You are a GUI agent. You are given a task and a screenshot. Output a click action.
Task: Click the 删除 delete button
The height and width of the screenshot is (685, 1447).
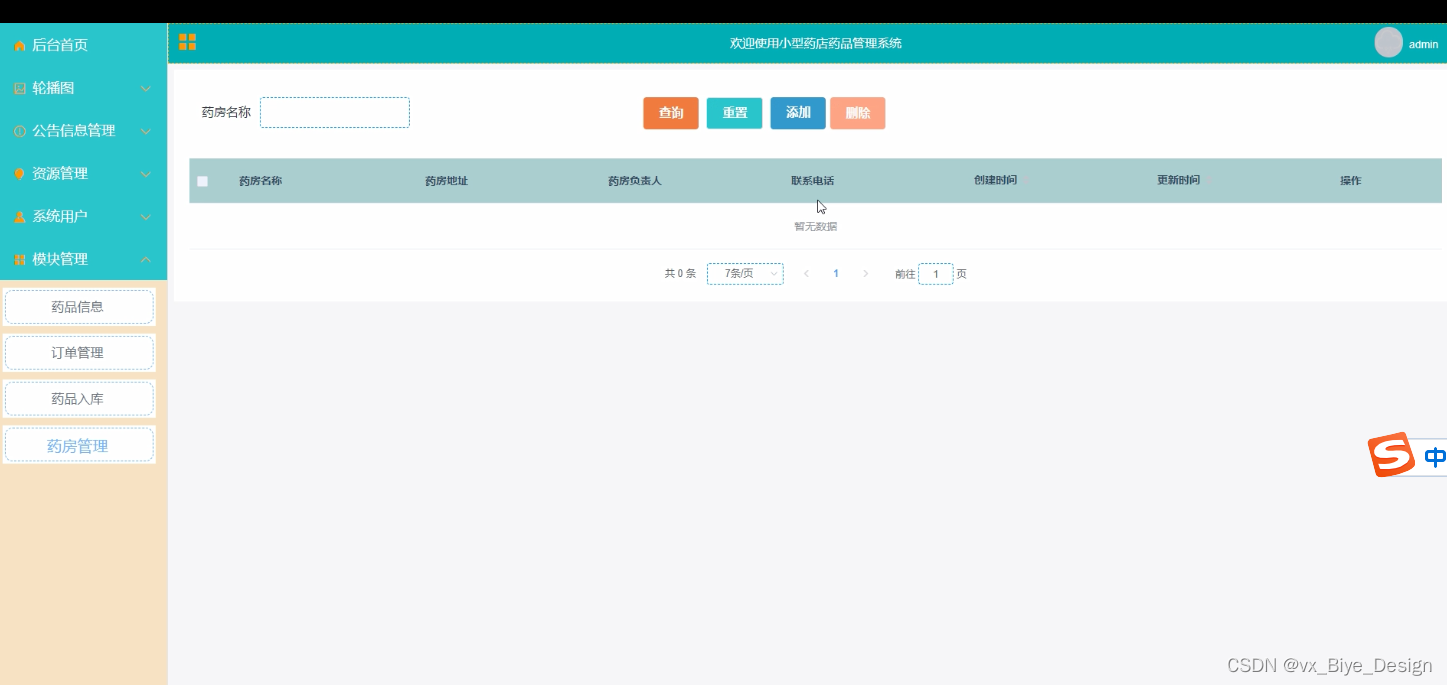coord(858,113)
